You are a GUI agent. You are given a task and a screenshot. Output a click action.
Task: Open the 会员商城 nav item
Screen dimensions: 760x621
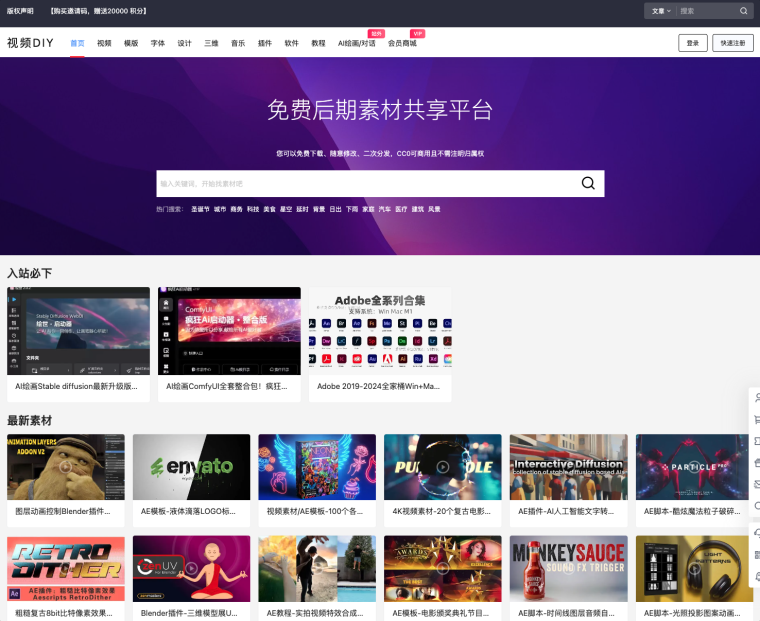click(x=402, y=43)
